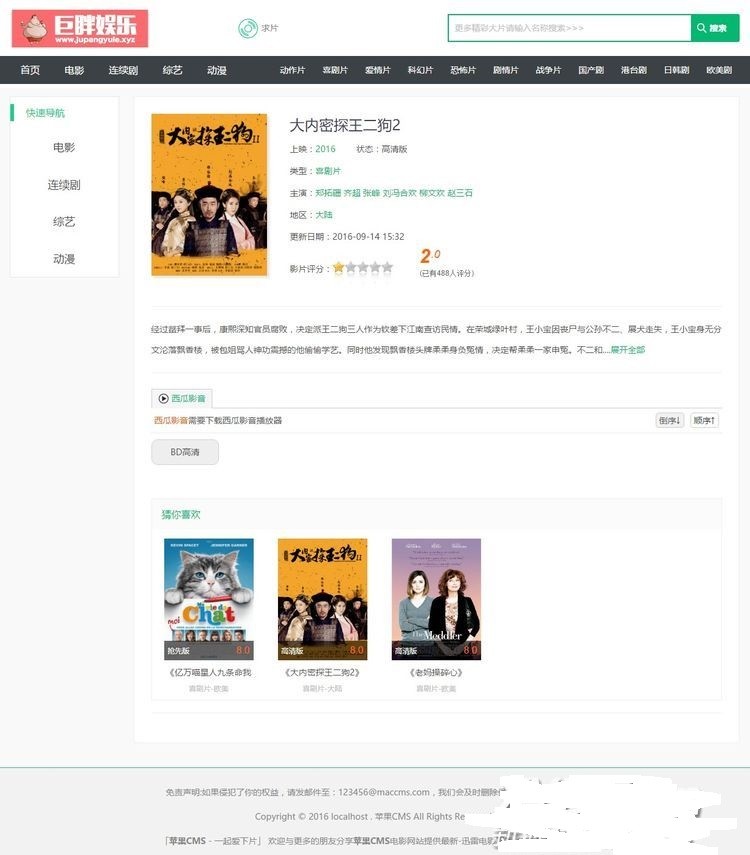Open the 求片 disc icon
The width and height of the screenshot is (750, 855).
(x=248, y=28)
